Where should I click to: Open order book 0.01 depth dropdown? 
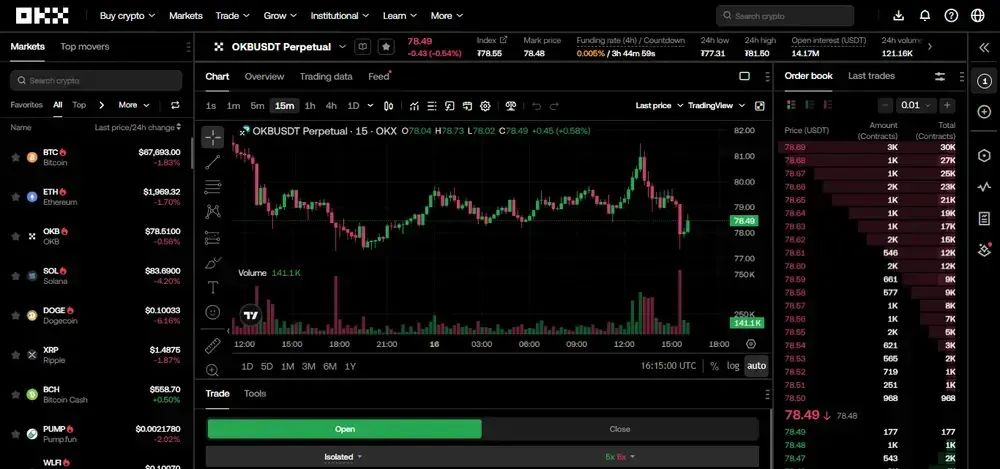pos(916,105)
